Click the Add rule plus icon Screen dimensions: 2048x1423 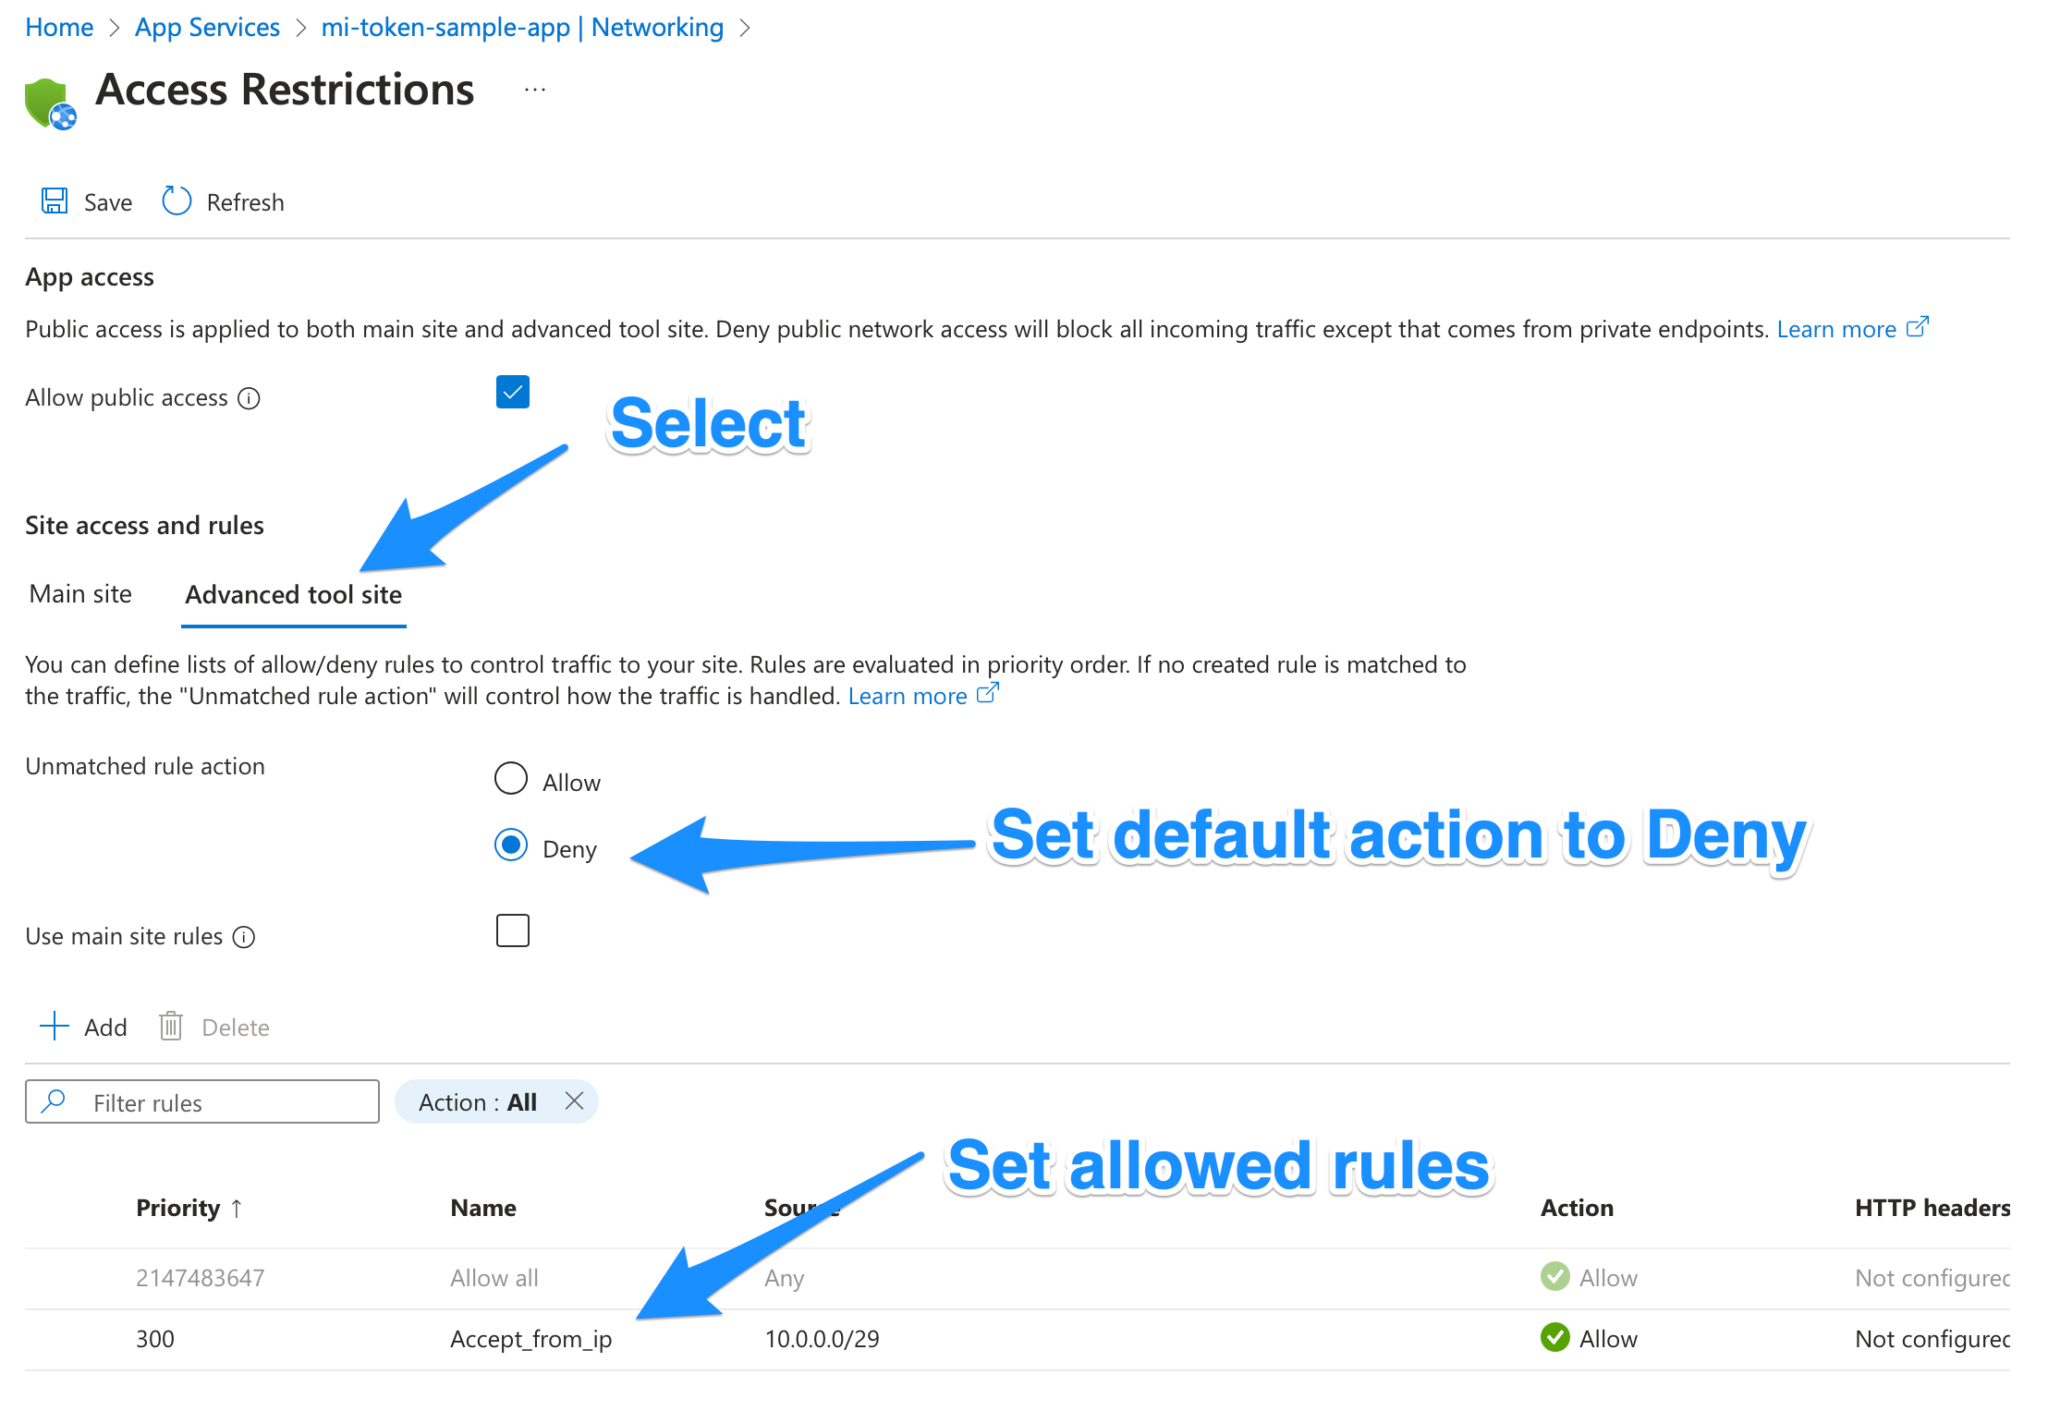(55, 1026)
